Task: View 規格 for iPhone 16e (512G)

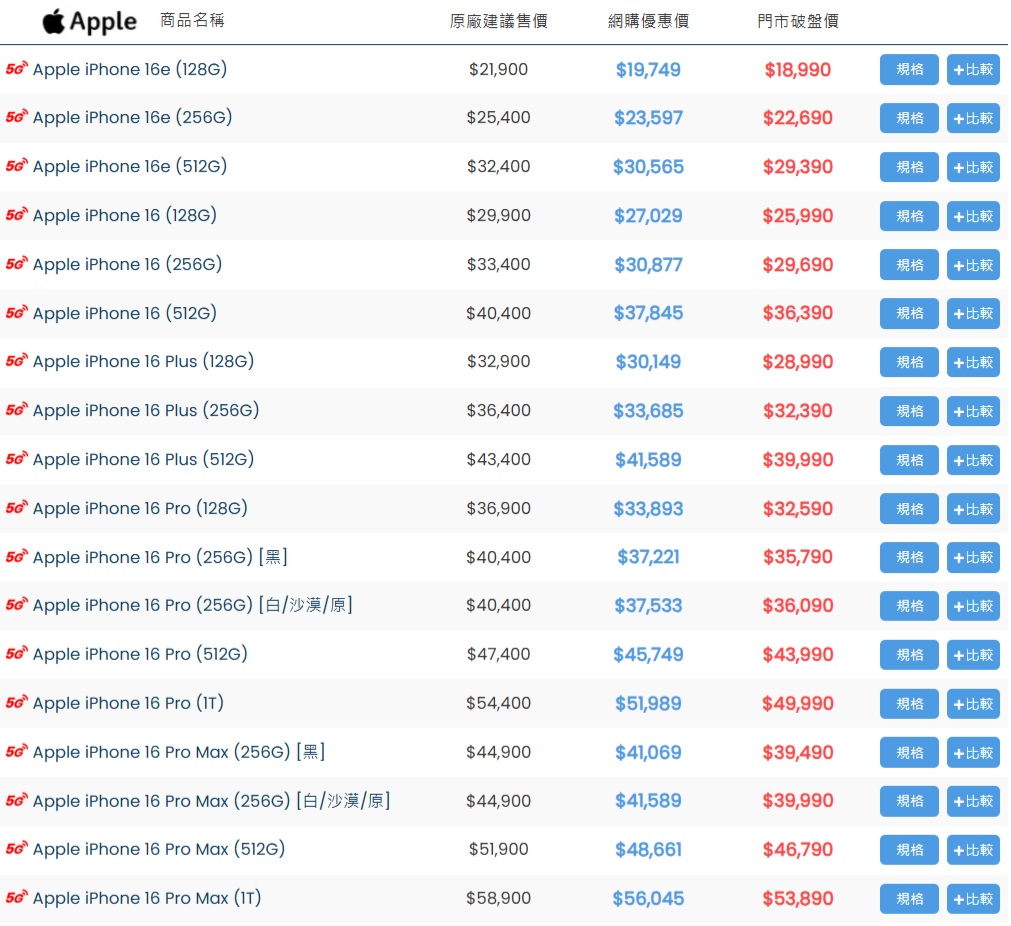Action: pyautogui.click(x=908, y=167)
